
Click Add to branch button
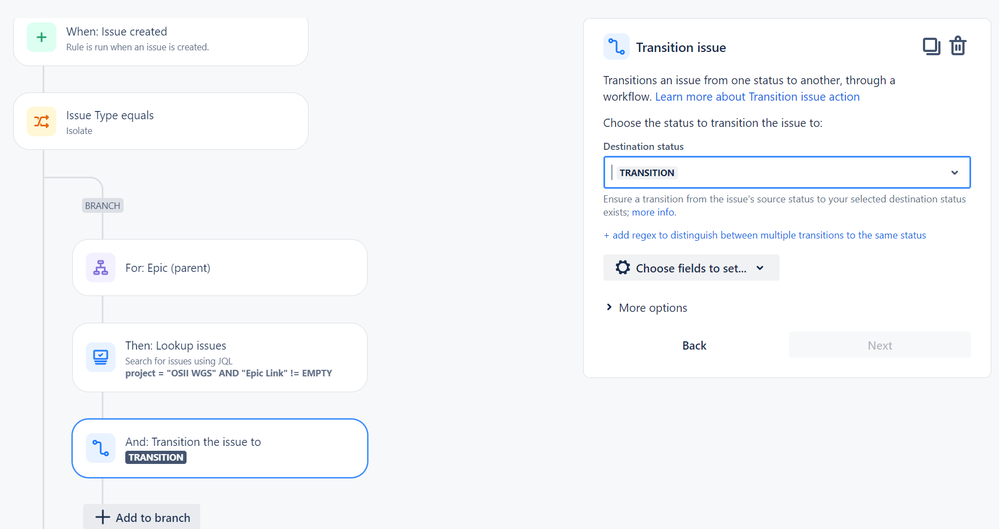click(142, 517)
